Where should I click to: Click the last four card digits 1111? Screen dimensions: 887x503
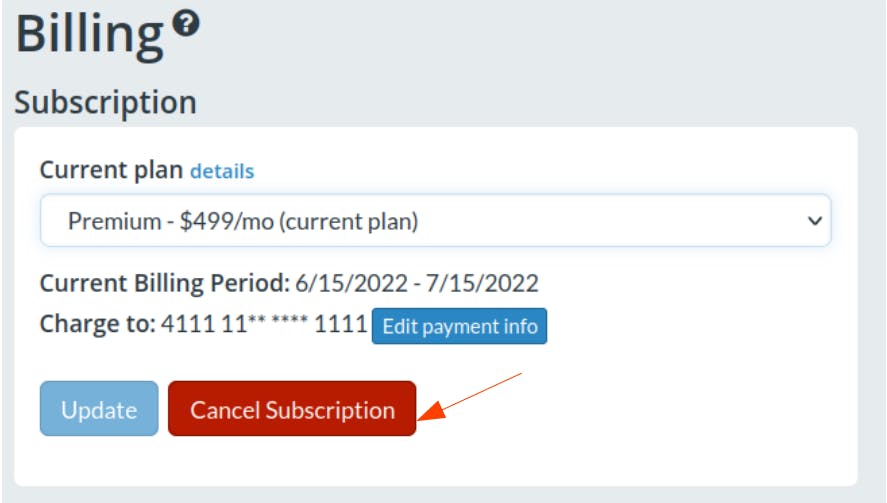coord(343,326)
